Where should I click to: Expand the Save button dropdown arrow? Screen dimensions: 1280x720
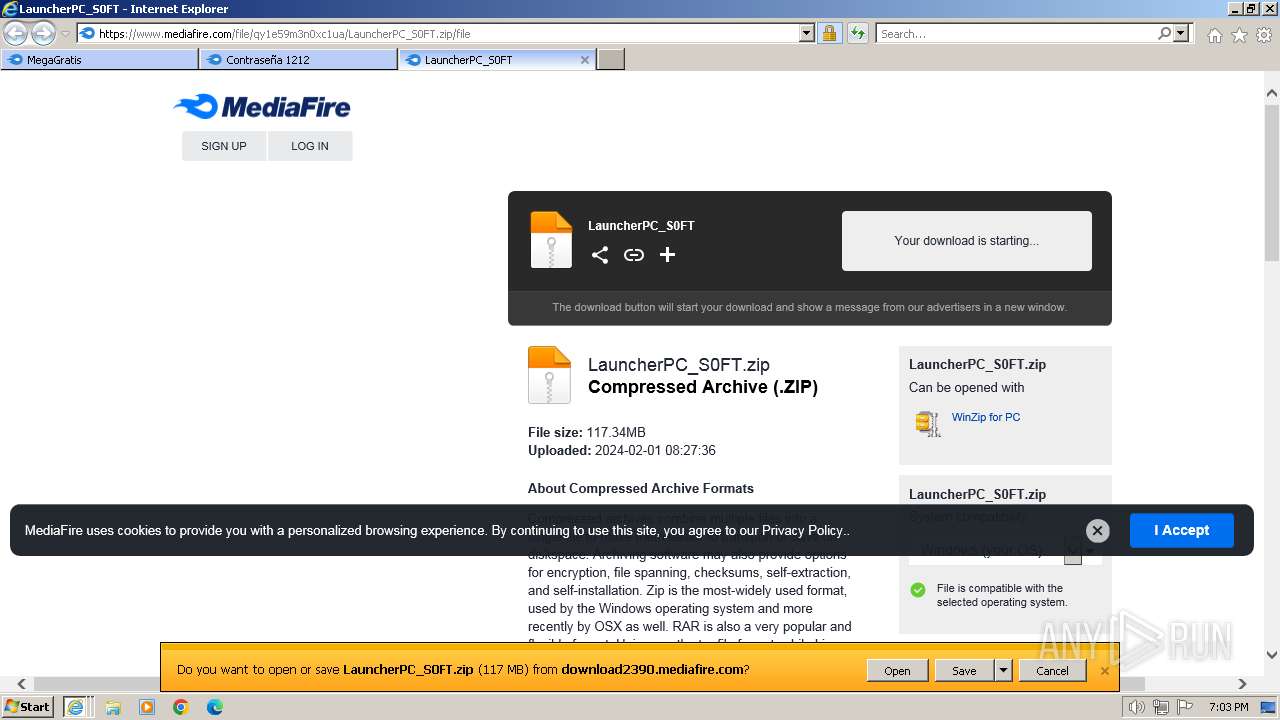[1004, 671]
